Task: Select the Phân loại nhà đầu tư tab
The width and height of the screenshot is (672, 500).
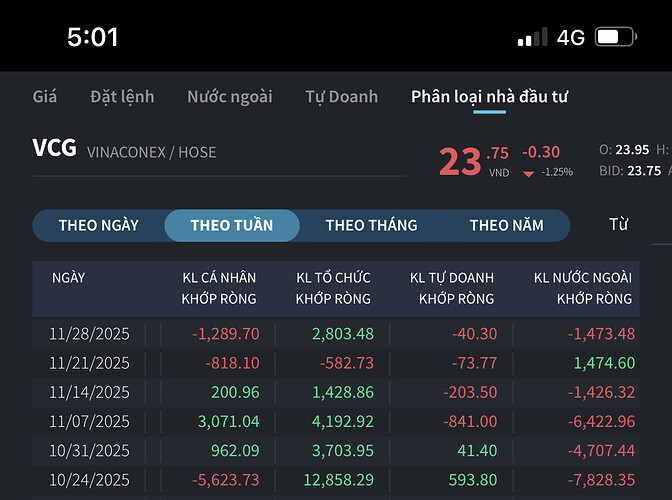Action: point(489,97)
